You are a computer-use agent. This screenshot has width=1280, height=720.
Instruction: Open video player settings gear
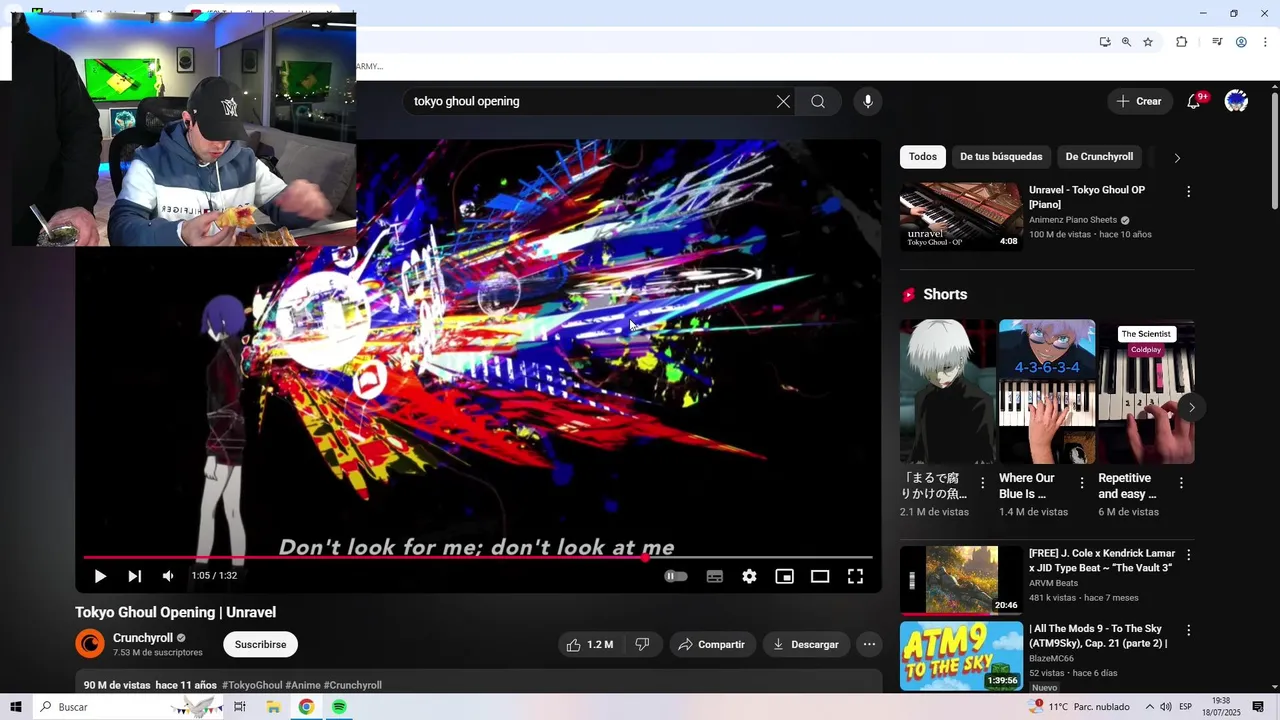pos(749,576)
